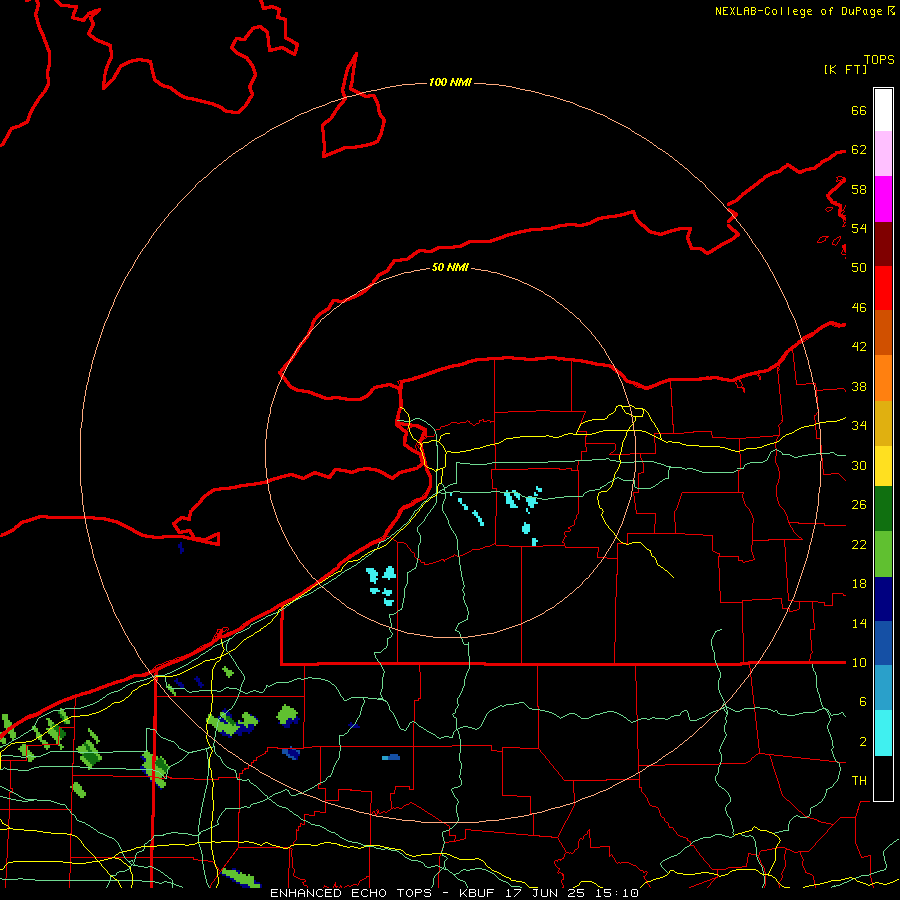This screenshot has height=900, width=900.
Task: Click the "42" scale label
Action: pos(859,347)
